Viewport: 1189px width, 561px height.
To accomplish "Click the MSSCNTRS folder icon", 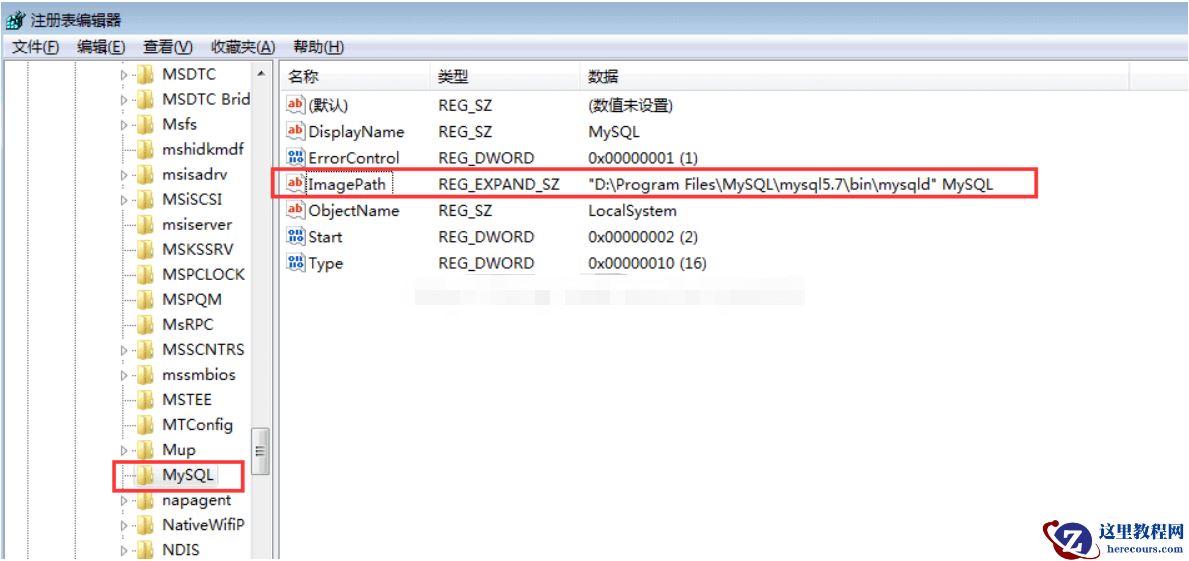I will (x=144, y=350).
